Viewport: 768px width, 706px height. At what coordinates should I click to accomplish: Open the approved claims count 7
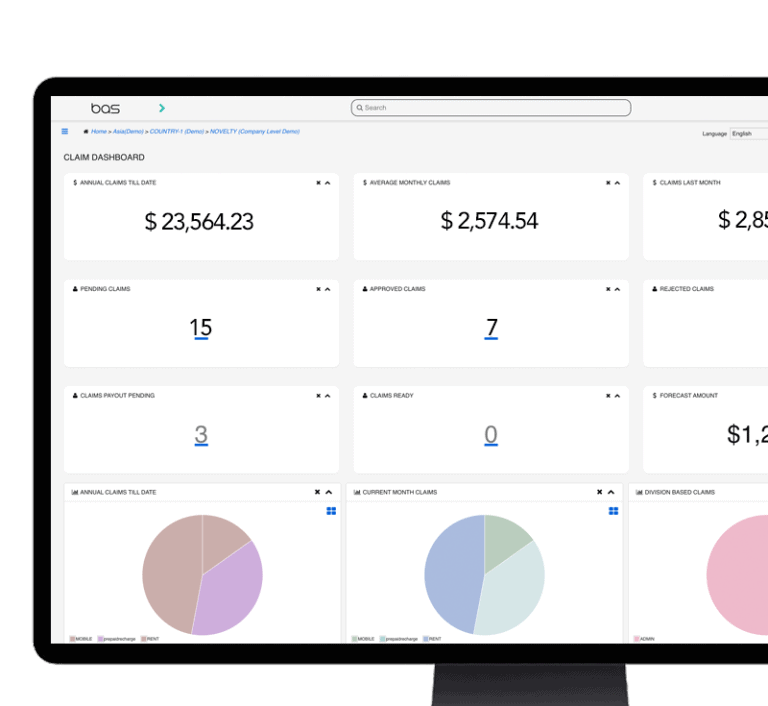click(491, 328)
